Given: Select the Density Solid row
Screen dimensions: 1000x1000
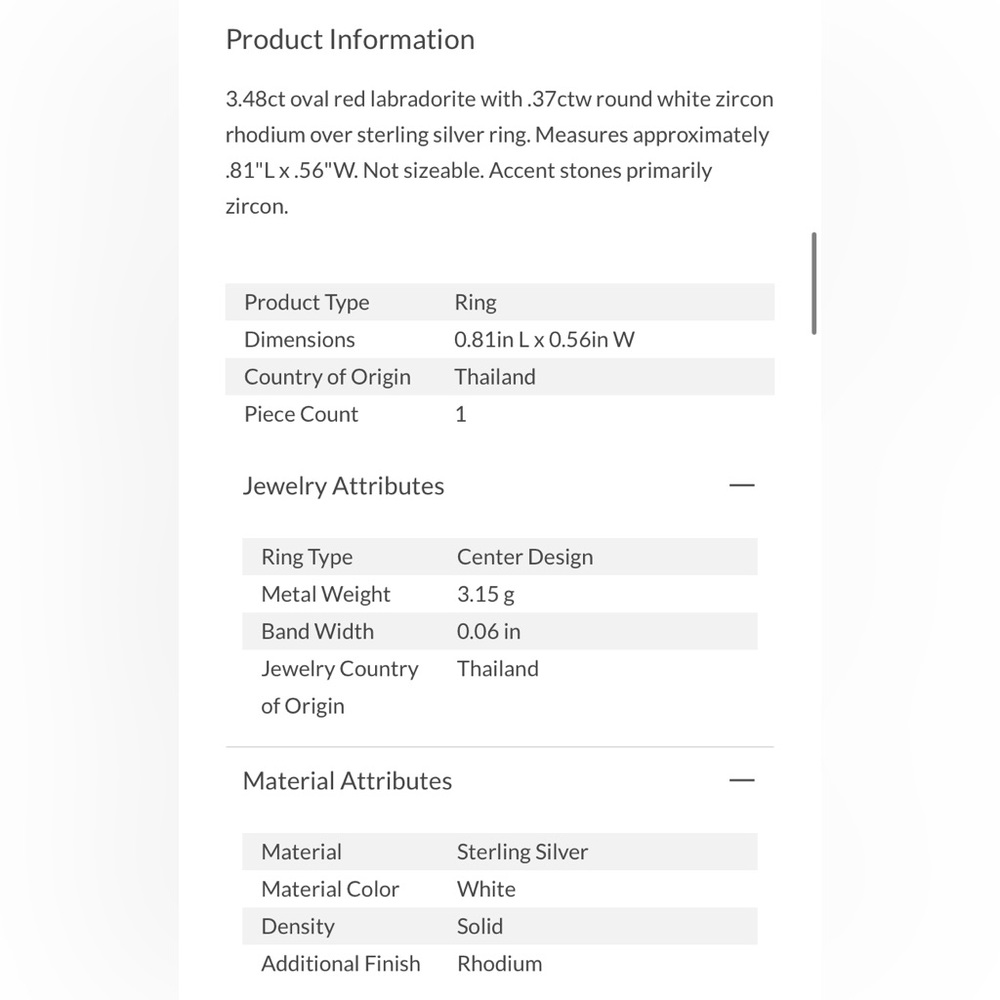Looking at the screenshot, I should click(500, 926).
